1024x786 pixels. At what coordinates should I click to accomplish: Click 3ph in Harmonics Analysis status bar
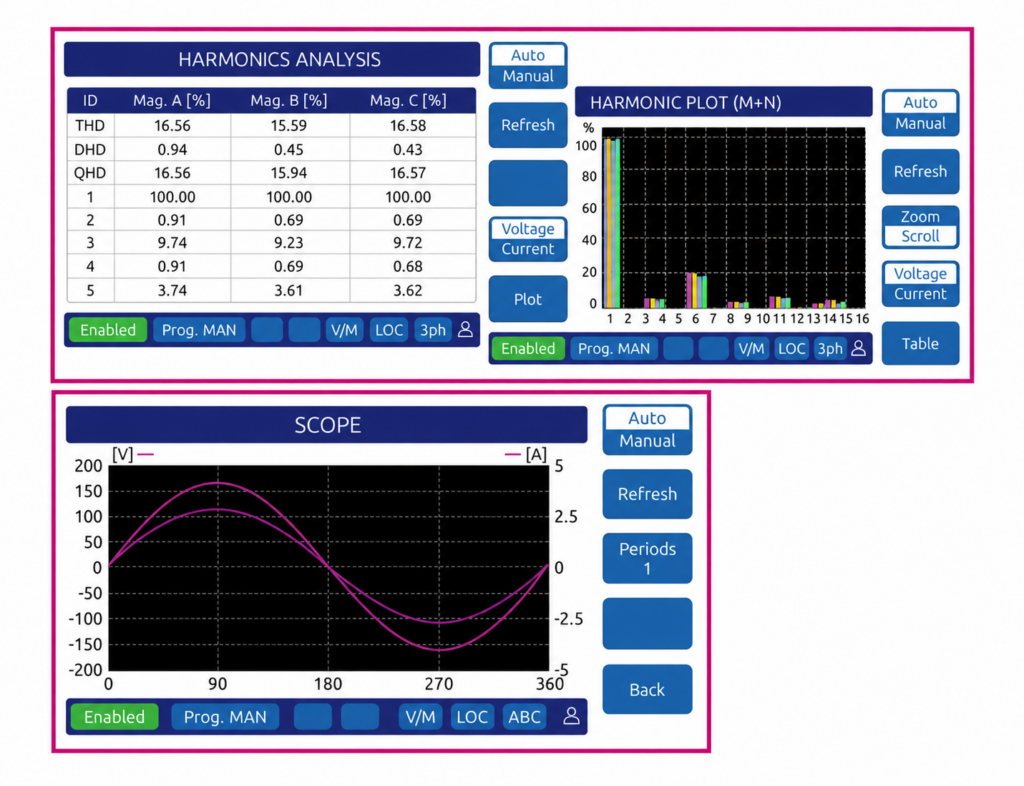coord(432,330)
